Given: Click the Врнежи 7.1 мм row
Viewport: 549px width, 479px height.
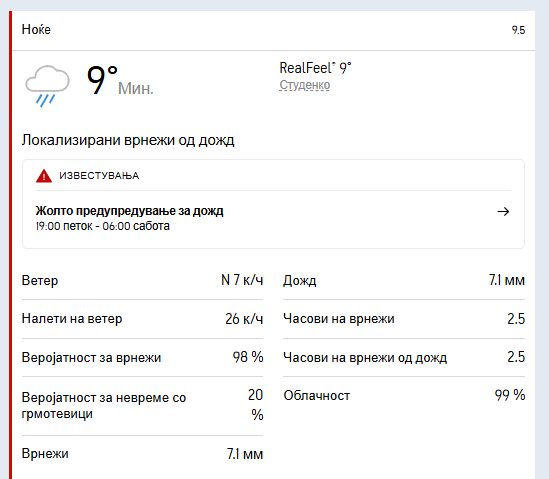Looking at the screenshot, I should [x=142, y=454].
